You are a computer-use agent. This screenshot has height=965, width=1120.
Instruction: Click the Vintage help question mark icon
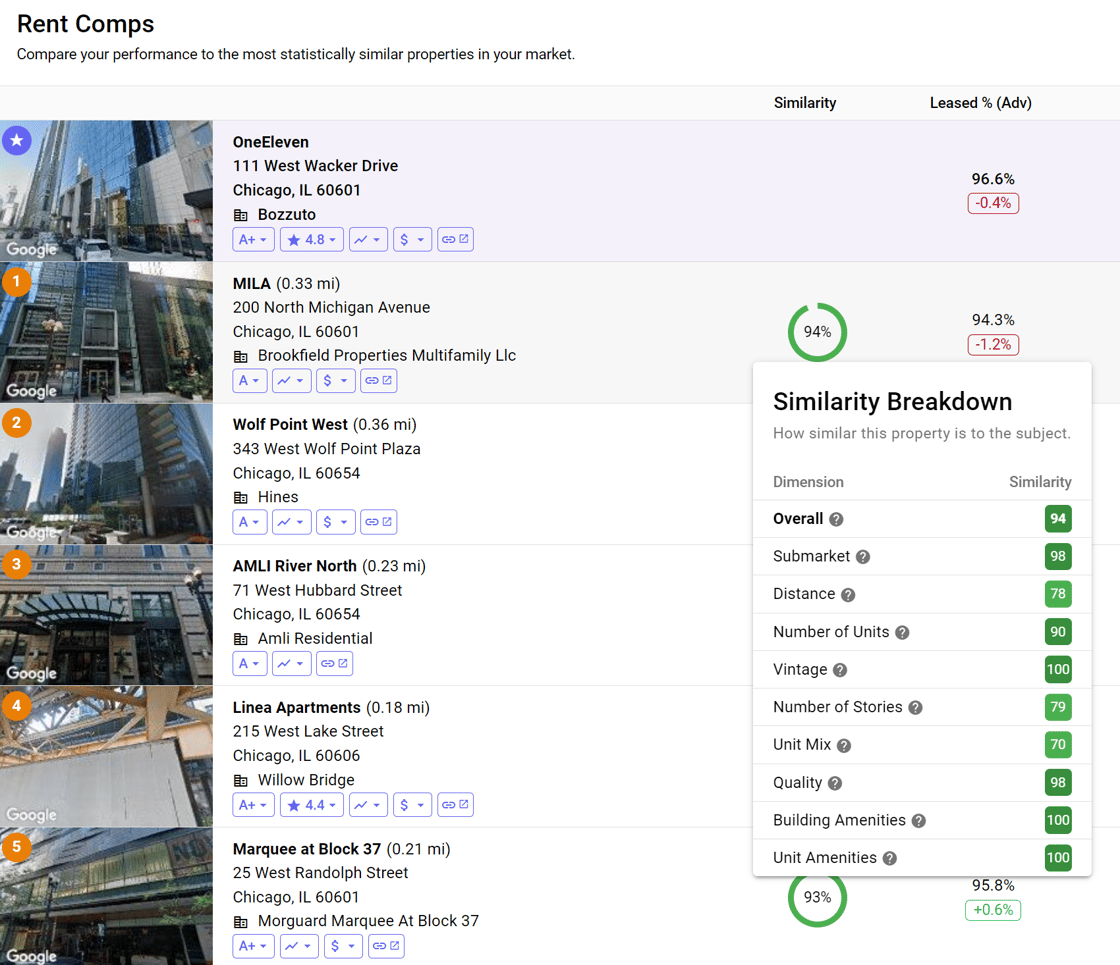pos(840,670)
